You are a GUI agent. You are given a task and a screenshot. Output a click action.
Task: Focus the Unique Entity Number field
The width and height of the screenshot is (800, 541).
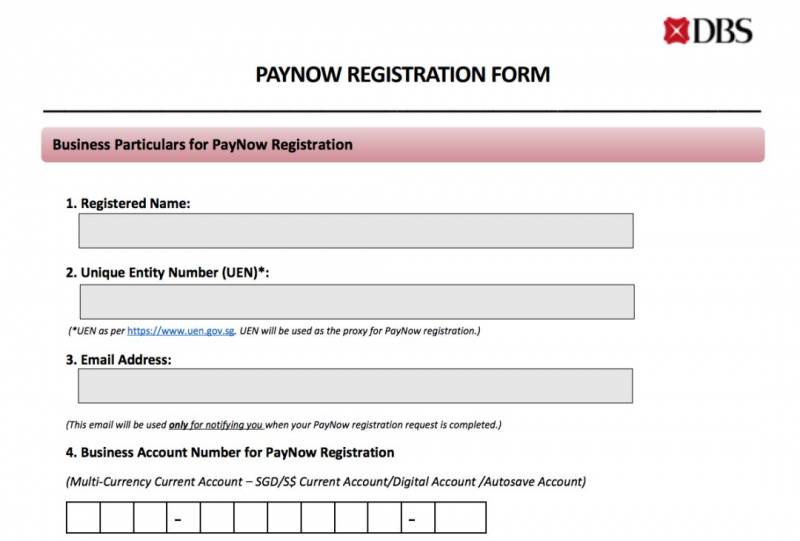355,301
